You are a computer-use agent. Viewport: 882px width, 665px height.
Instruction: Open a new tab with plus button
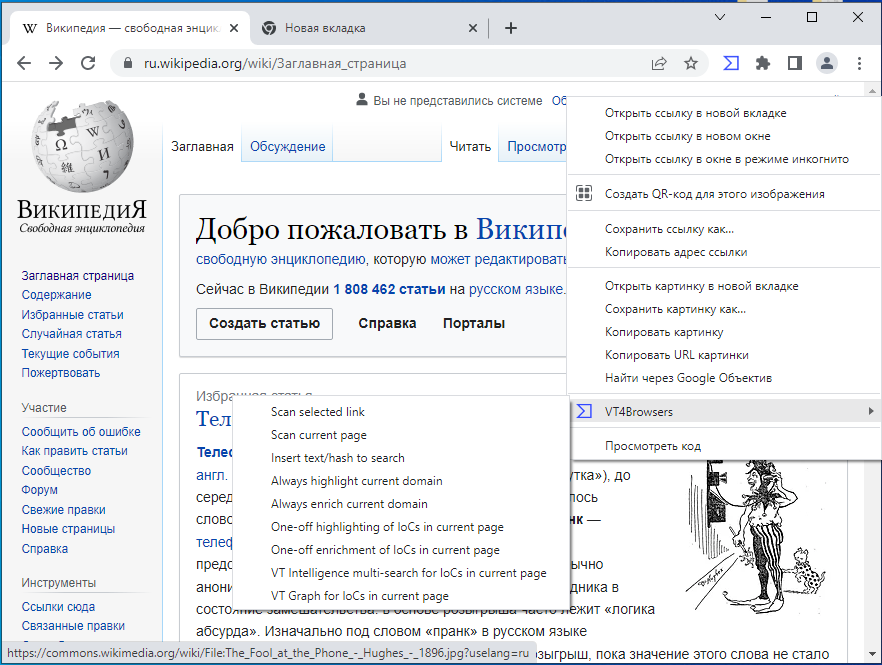point(511,28)
